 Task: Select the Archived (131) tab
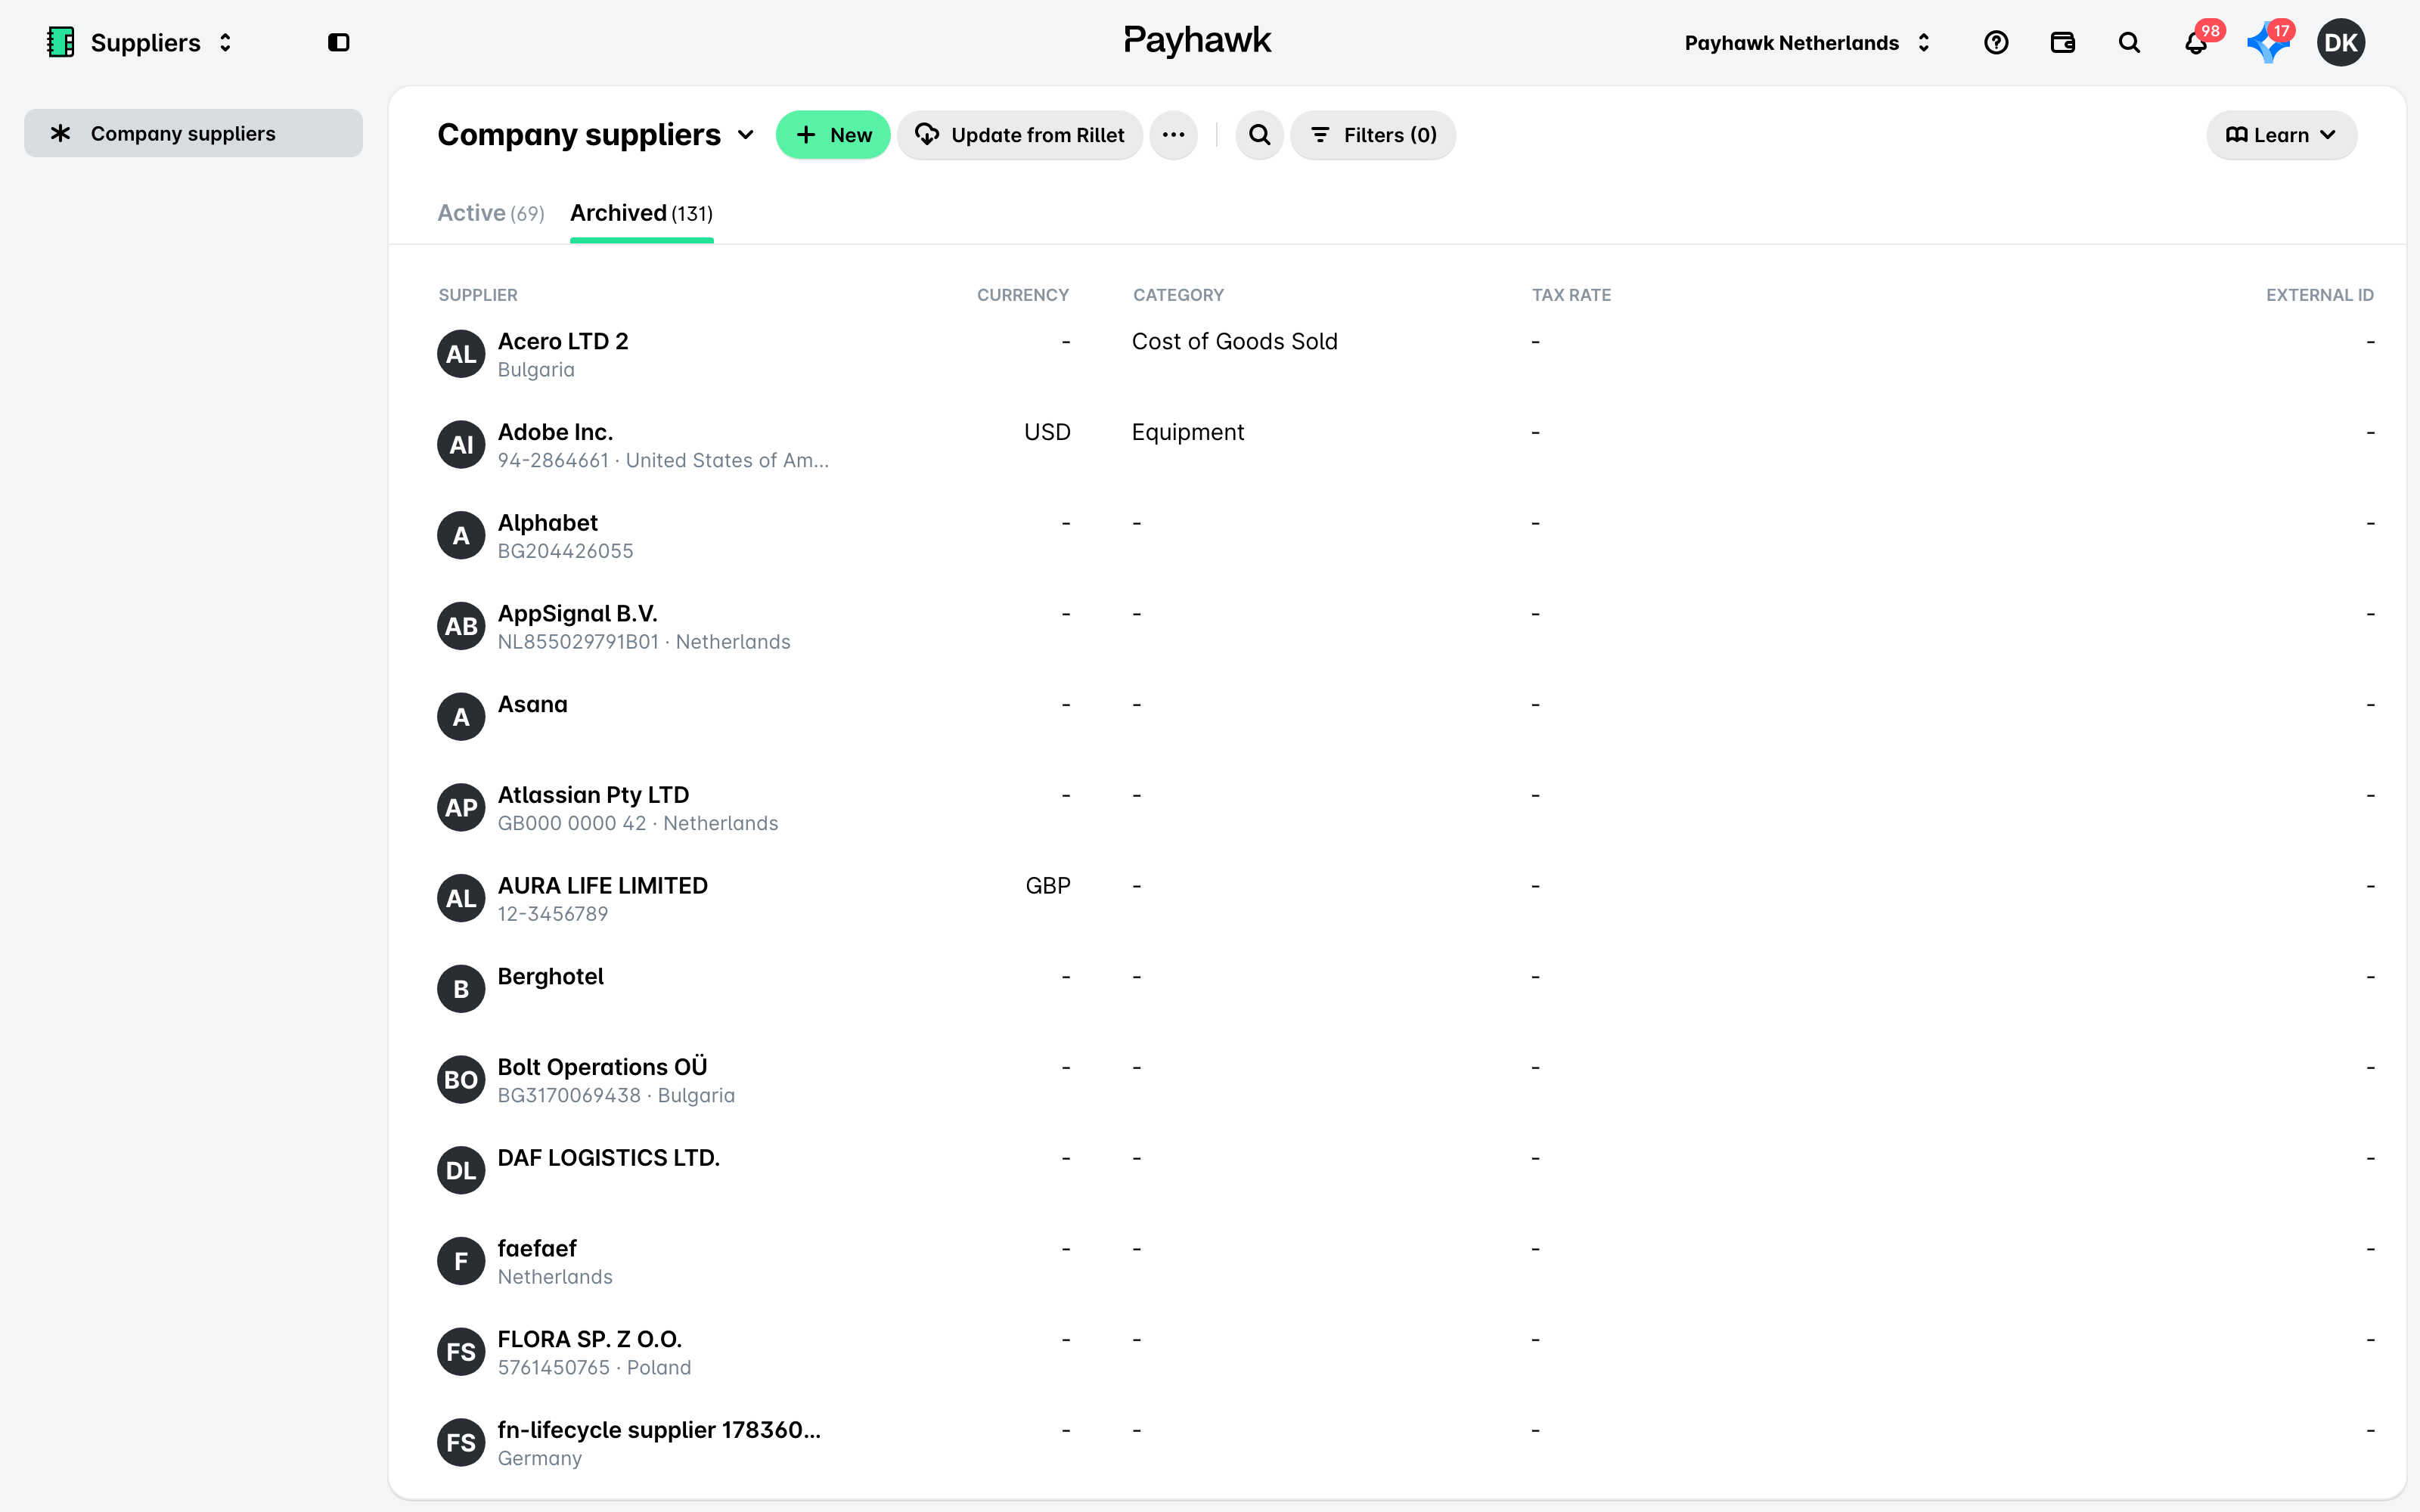coord(642,213)
